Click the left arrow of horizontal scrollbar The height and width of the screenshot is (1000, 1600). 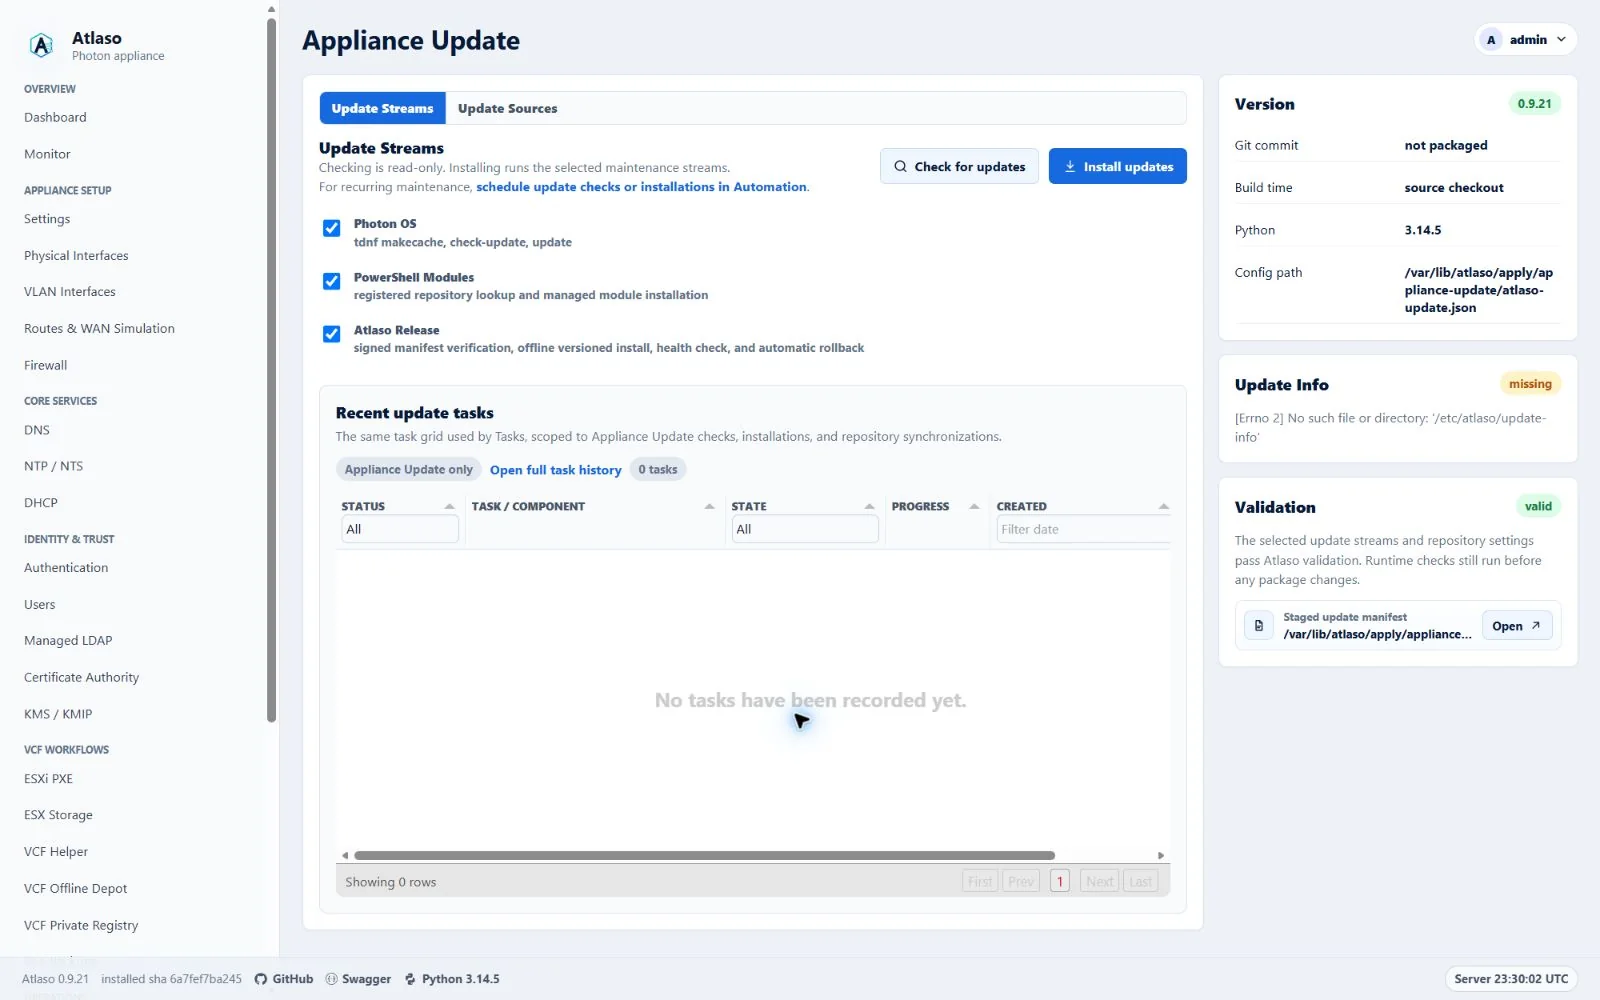(x=345, y=856)
